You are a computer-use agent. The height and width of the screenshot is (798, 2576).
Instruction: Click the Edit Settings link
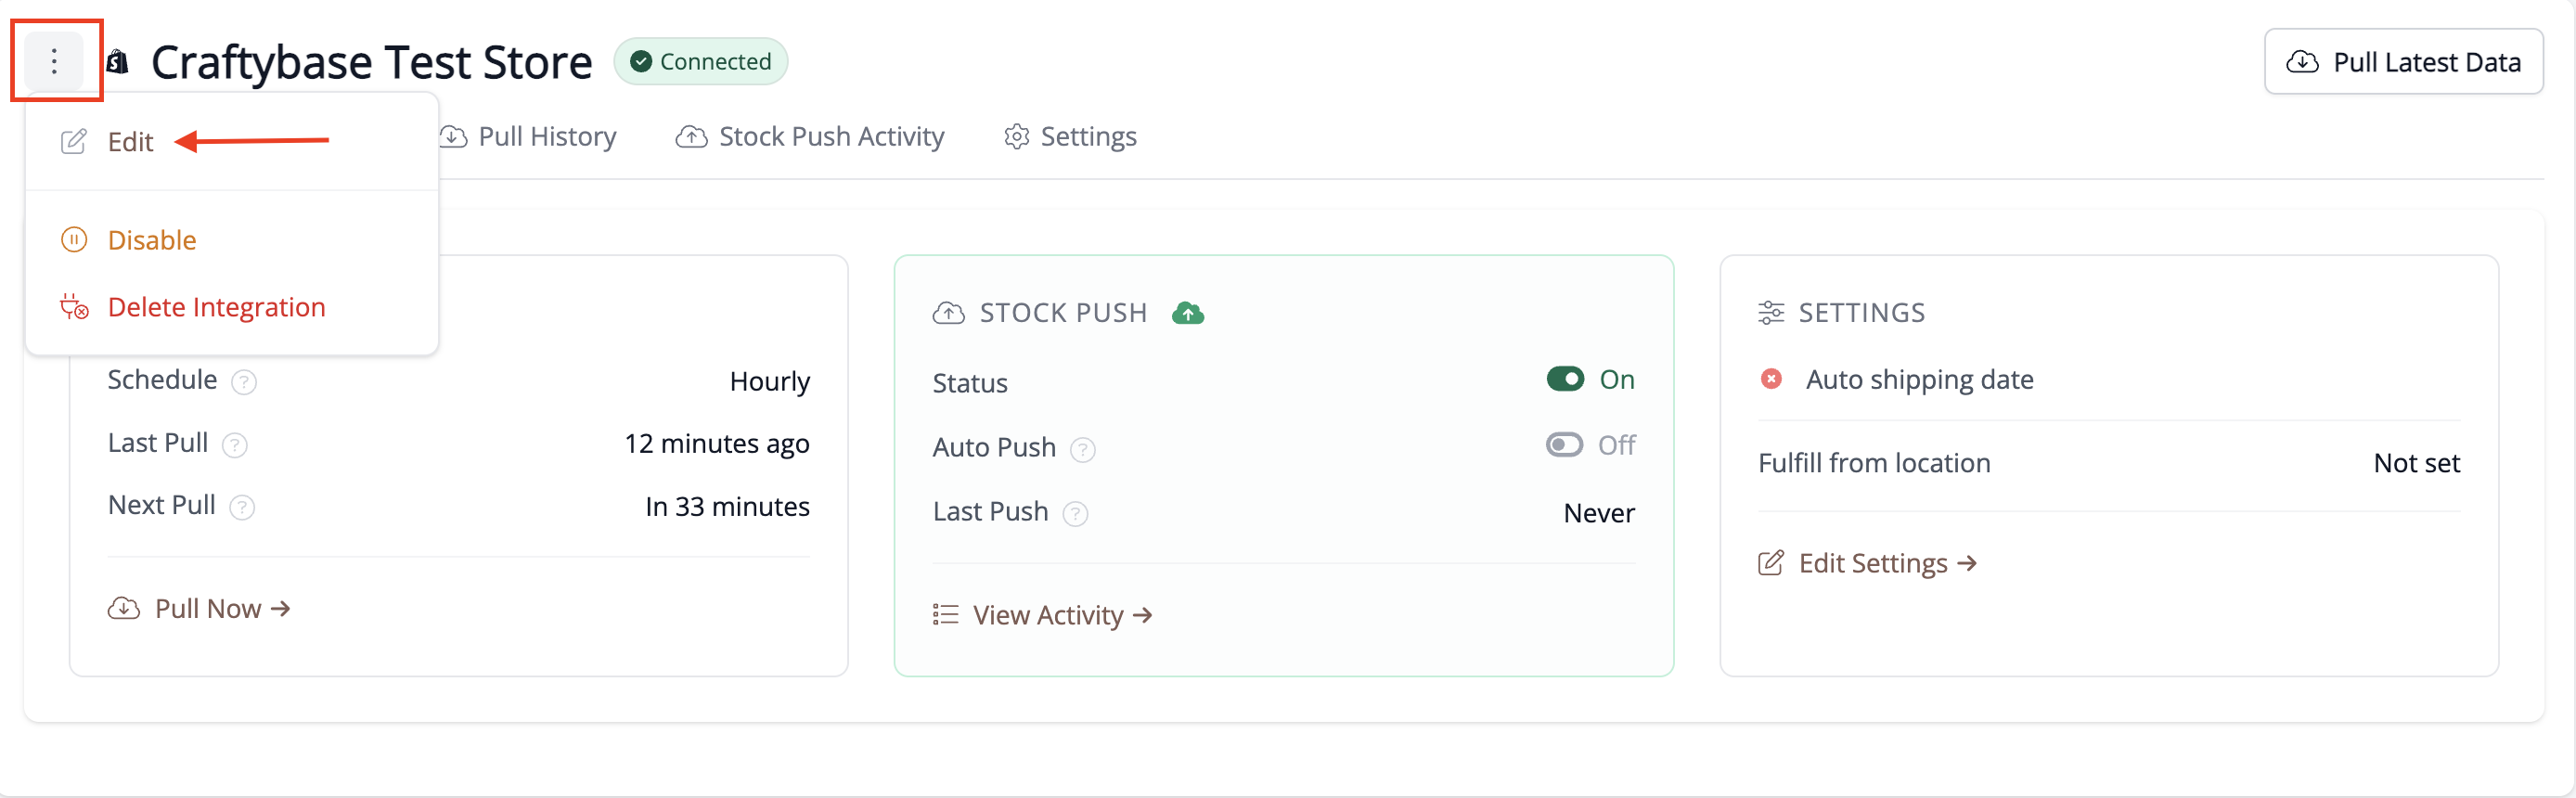(x=1868, y=563)
